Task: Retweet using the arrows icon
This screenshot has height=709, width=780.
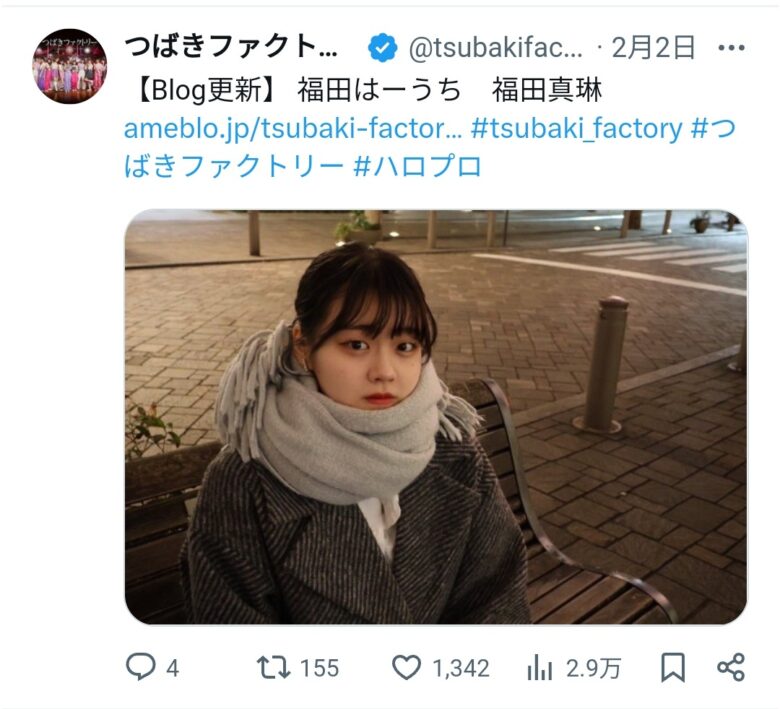Action: (273, 667)
